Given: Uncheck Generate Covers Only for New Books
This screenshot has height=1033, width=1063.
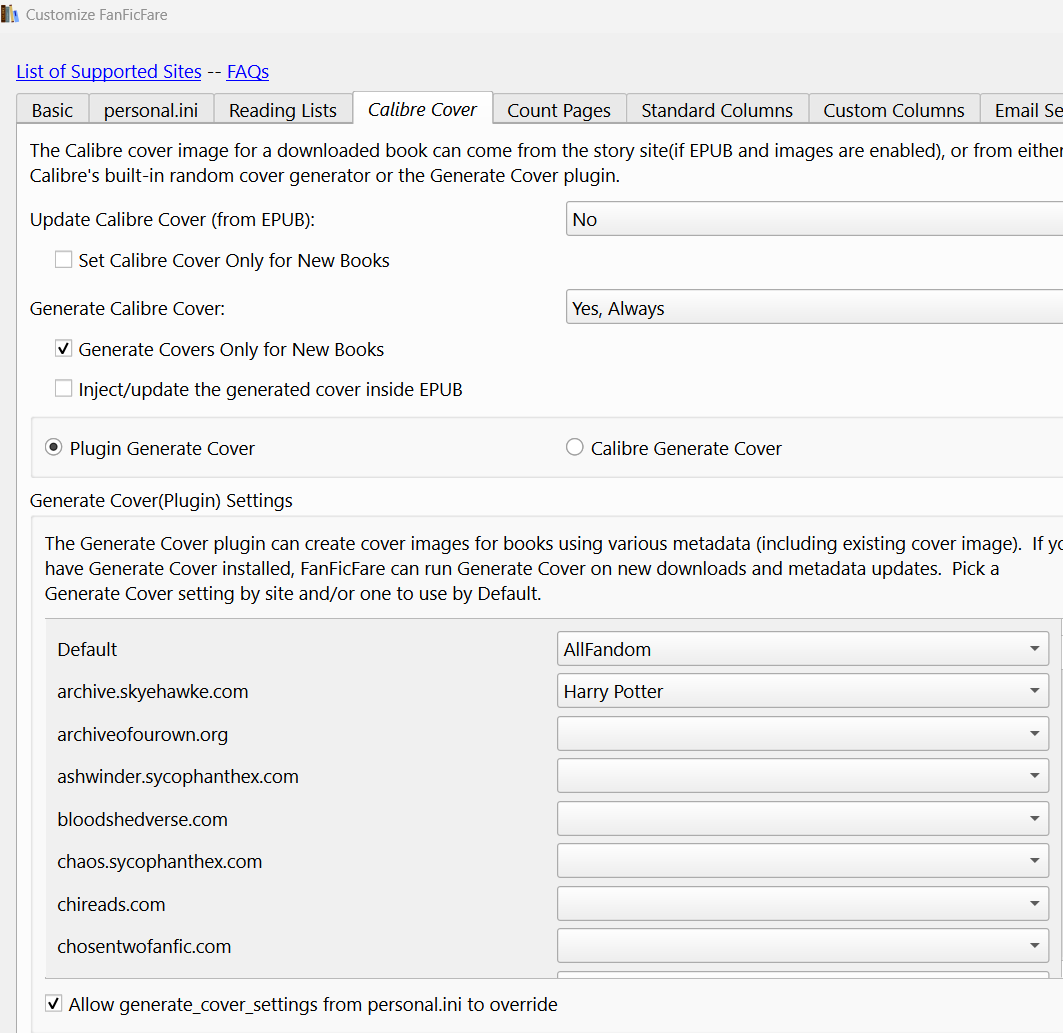Looking at the screenshot, I should tap(64, 349).
